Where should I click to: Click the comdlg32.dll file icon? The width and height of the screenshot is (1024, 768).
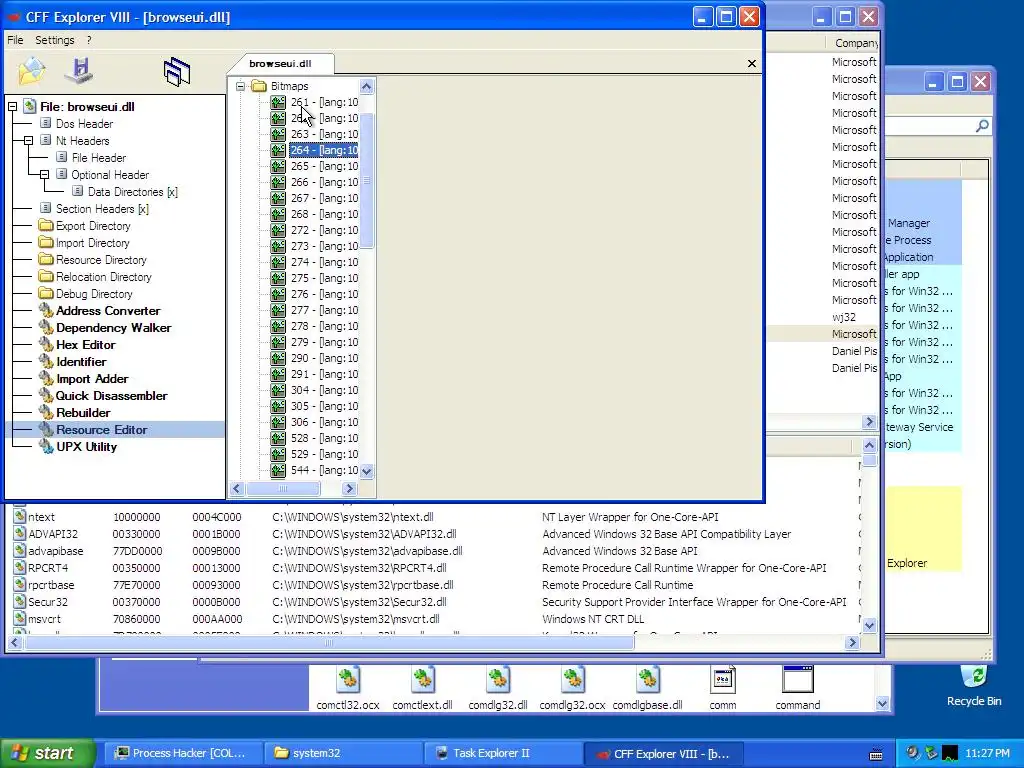click(x=498, y=680)
